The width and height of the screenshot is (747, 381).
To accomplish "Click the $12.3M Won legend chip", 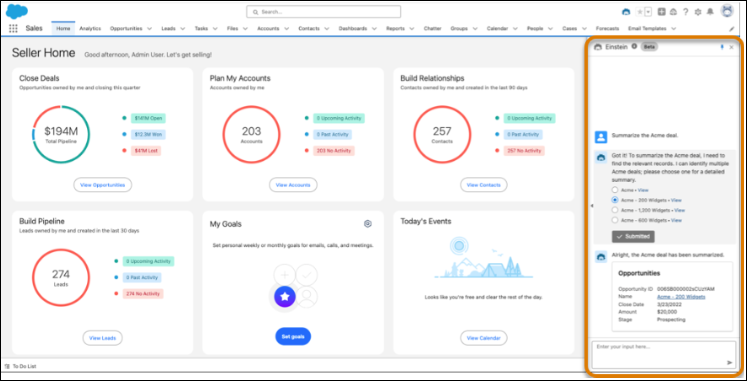I will click(149, 135).
